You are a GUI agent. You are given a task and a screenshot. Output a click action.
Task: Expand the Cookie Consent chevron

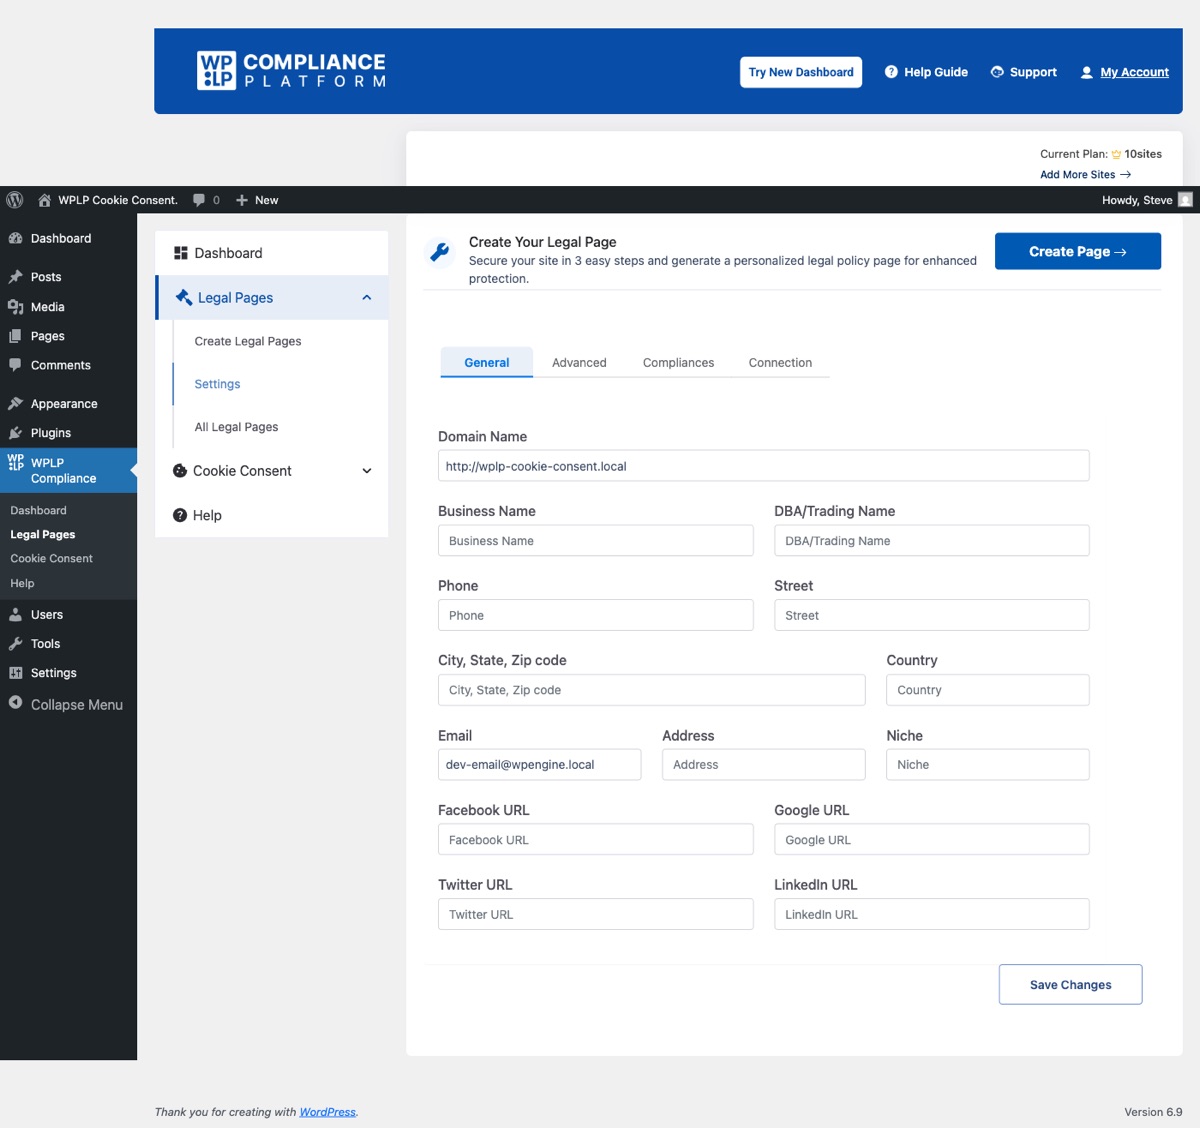tap(367, 471)
